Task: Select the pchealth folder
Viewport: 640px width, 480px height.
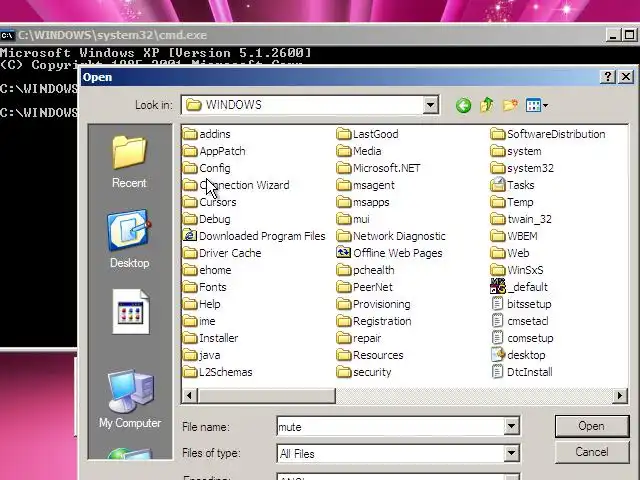Action: (366, 270)
